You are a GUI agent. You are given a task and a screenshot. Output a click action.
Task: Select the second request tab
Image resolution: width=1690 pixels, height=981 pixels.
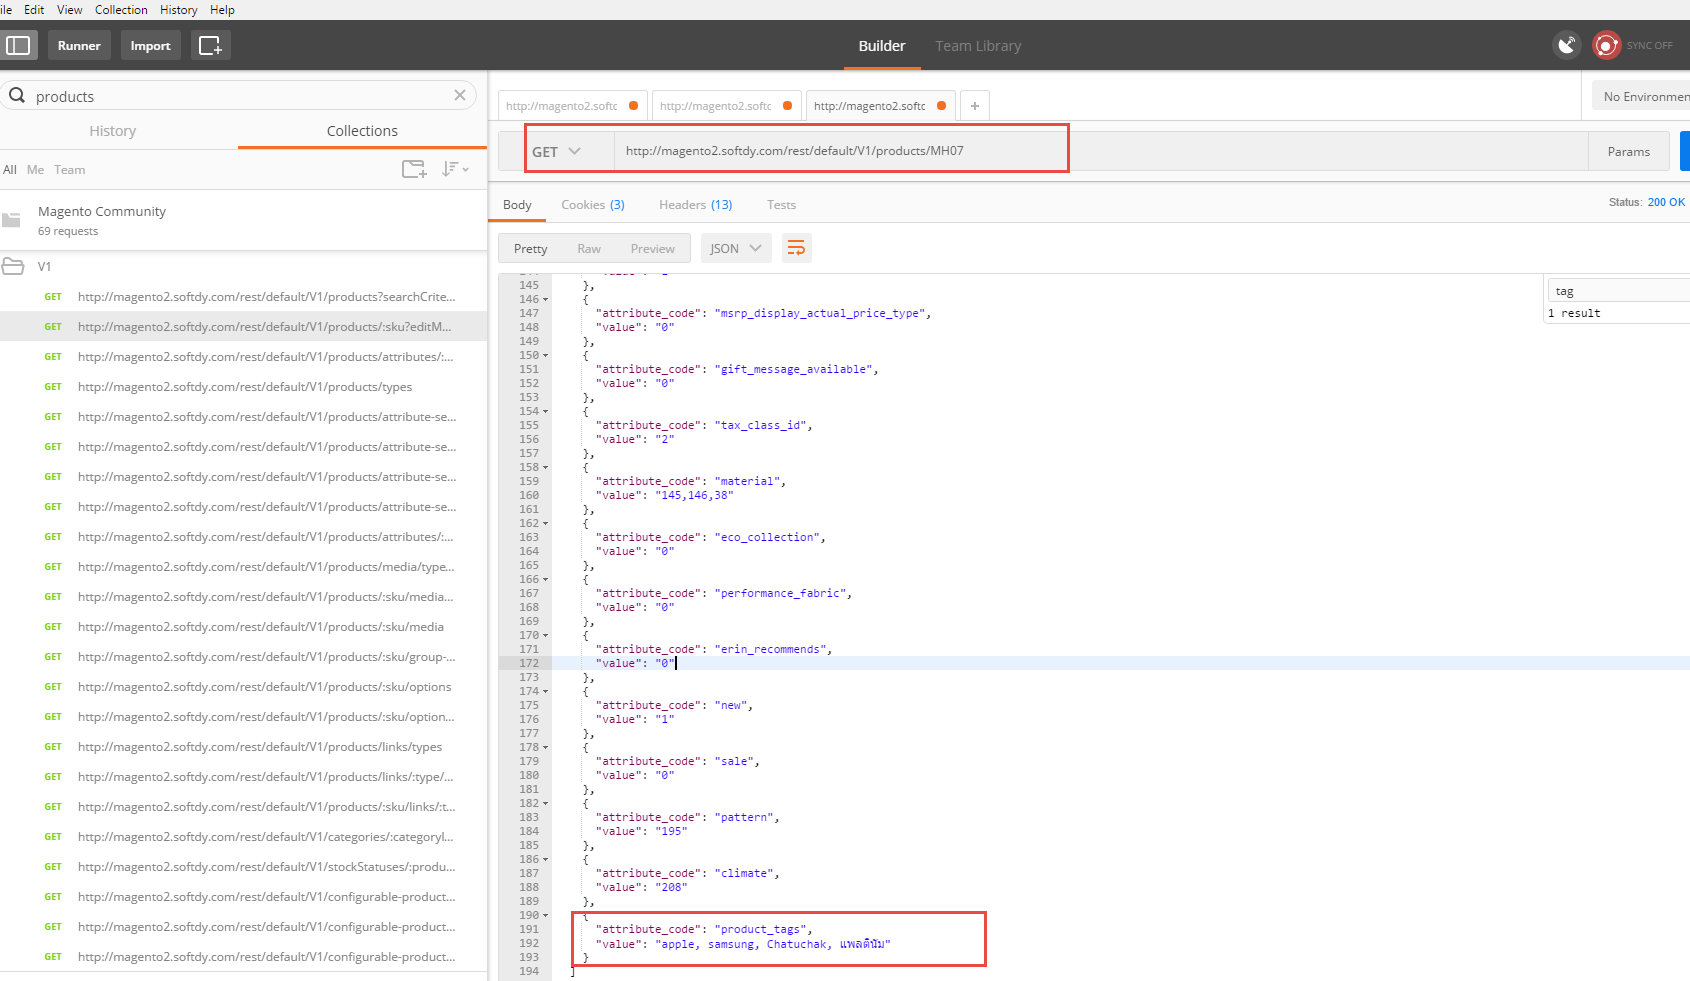click(726, 105)
